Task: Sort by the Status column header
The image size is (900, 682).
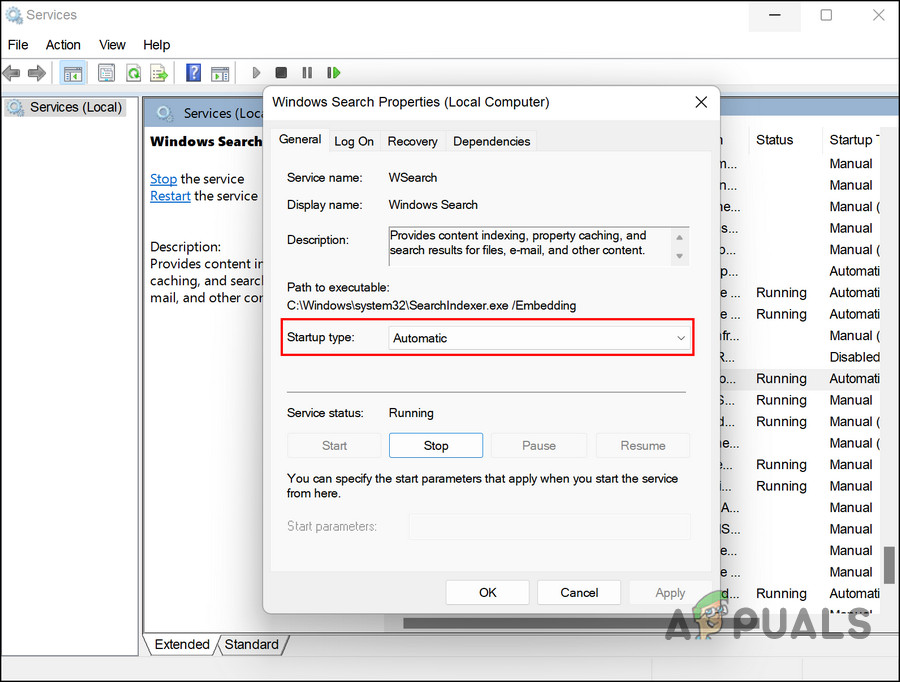Action: [x=774, y=140]
